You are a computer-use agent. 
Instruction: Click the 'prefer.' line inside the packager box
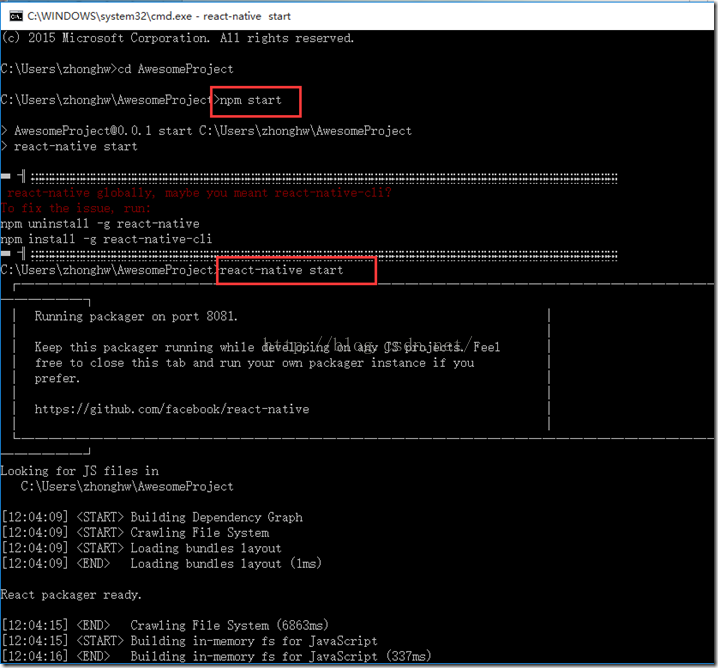tap(57, 379)
